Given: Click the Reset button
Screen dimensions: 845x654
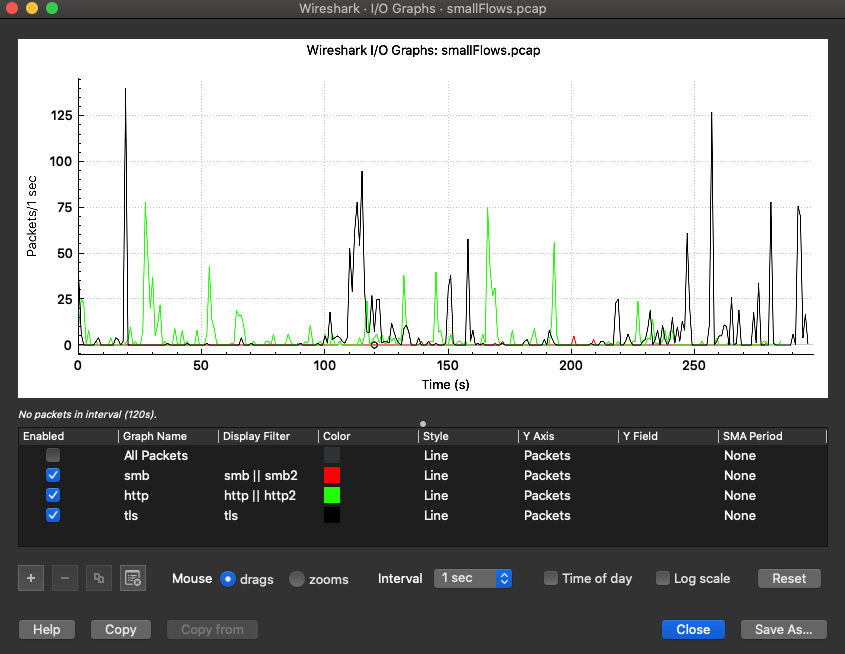Looking at the screenshot, I should point(789,578).
